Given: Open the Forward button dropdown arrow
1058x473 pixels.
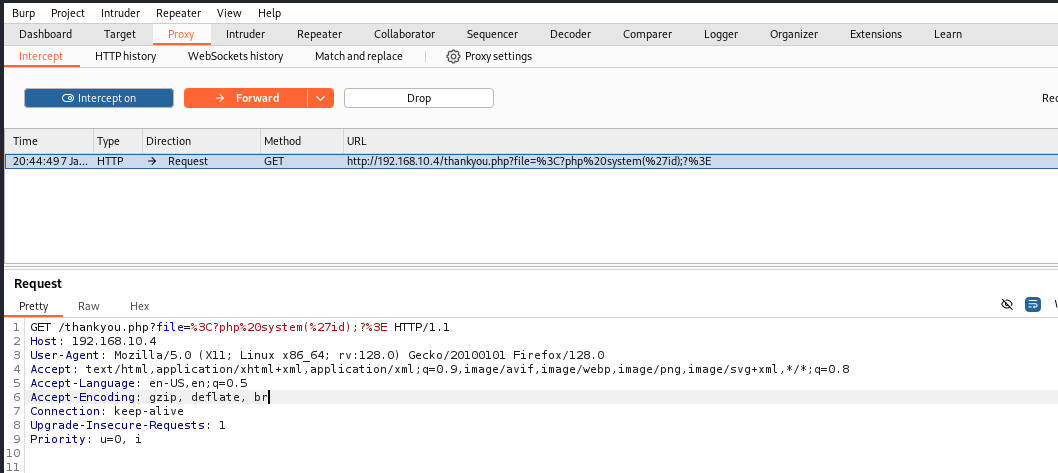Looking at the screenshot, I should click(321, 98).
